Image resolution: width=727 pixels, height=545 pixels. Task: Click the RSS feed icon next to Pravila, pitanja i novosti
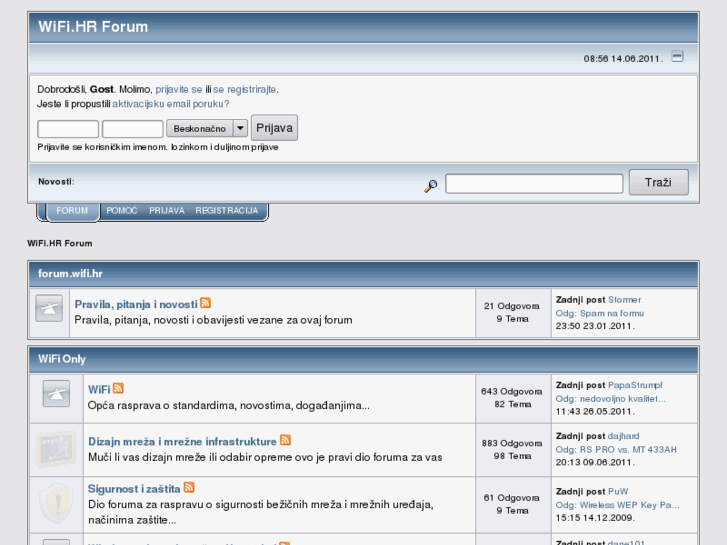tap(205, 303)
